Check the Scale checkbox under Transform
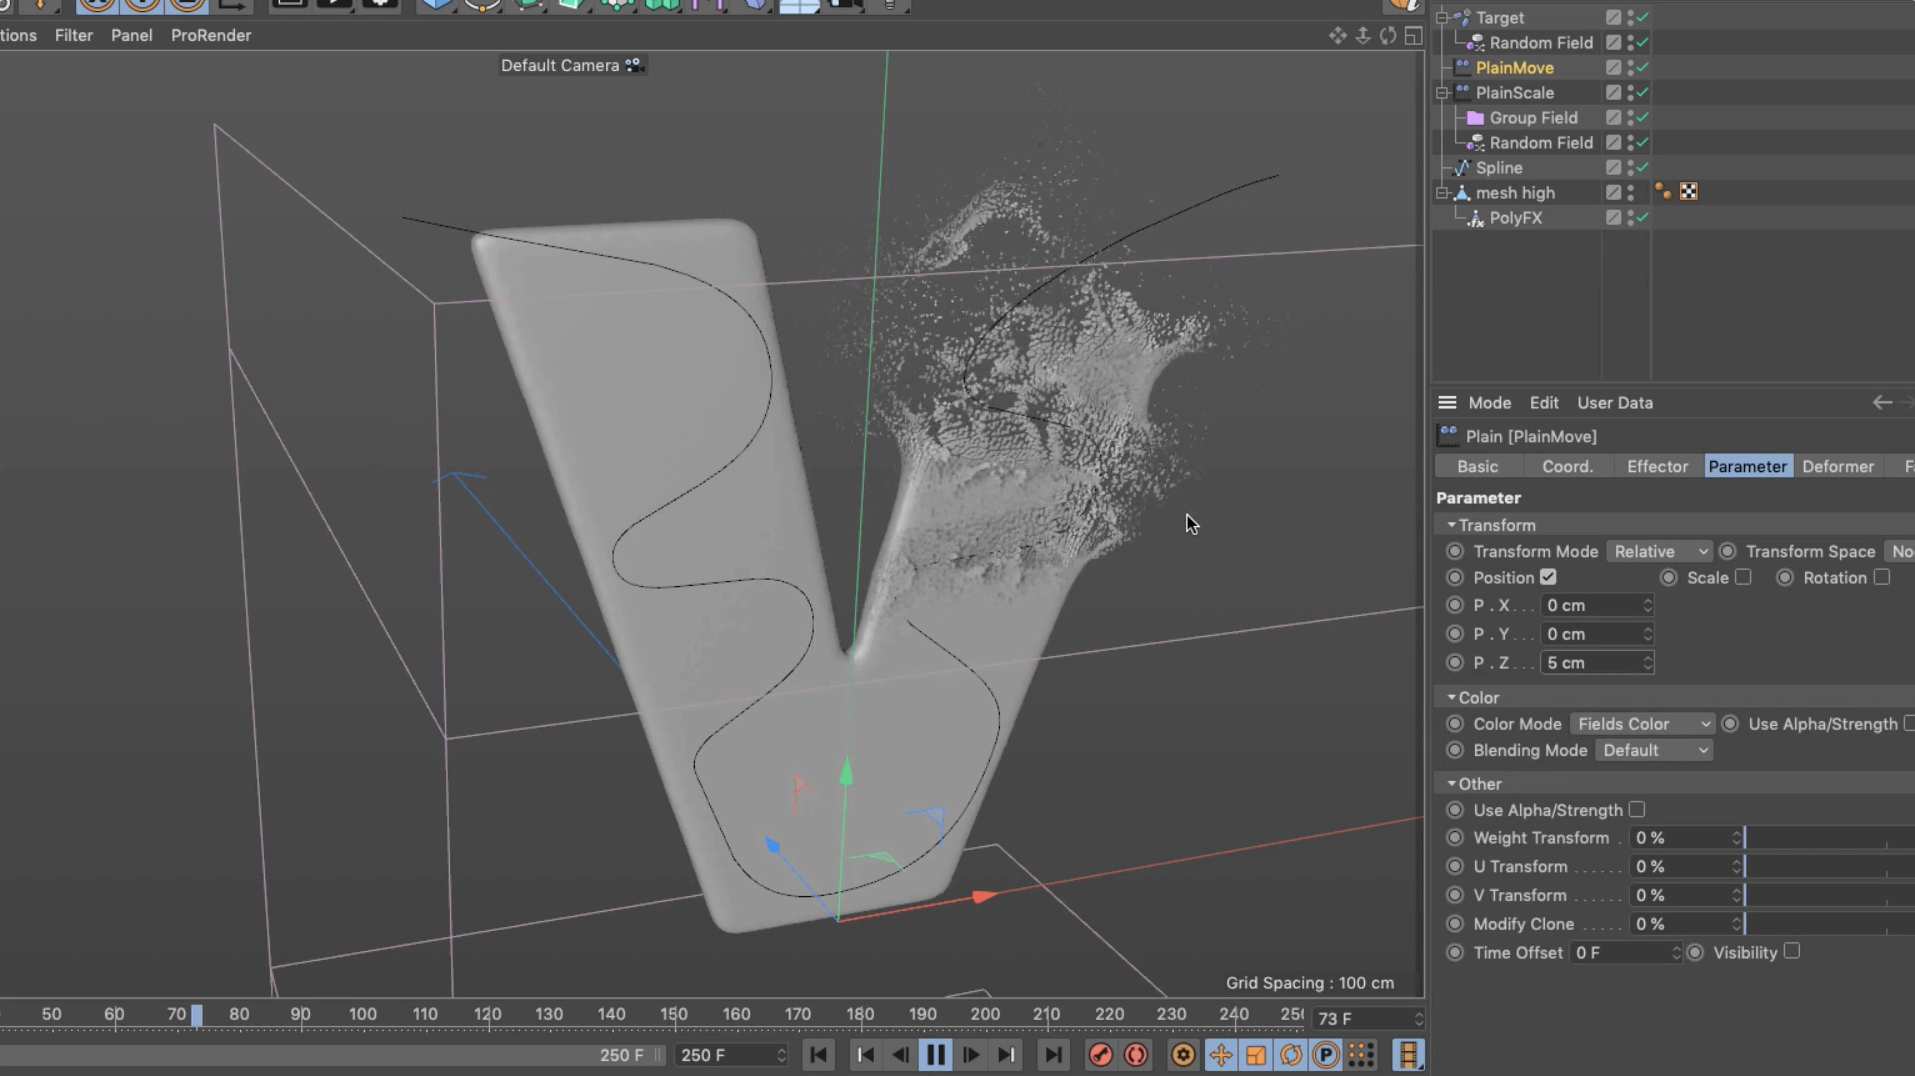 (x=1745, y=578)
